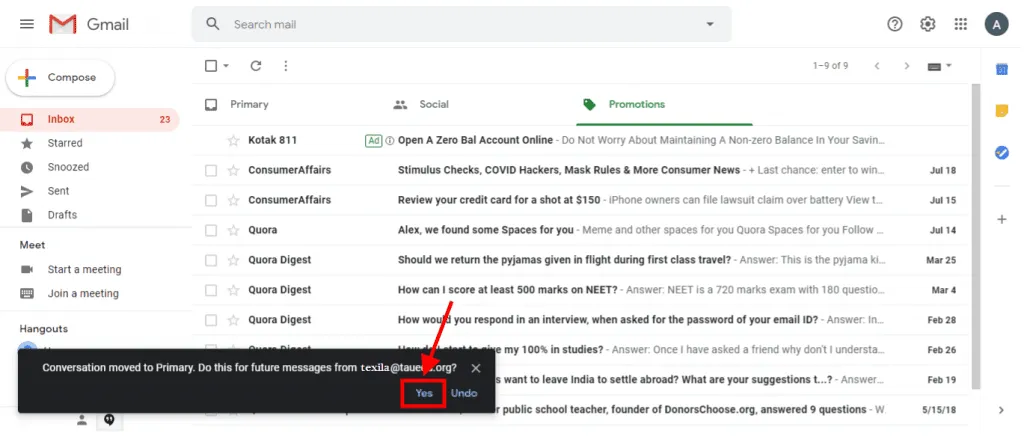Click the search magnifier icon
The image size is (1024, 445).
212,24
